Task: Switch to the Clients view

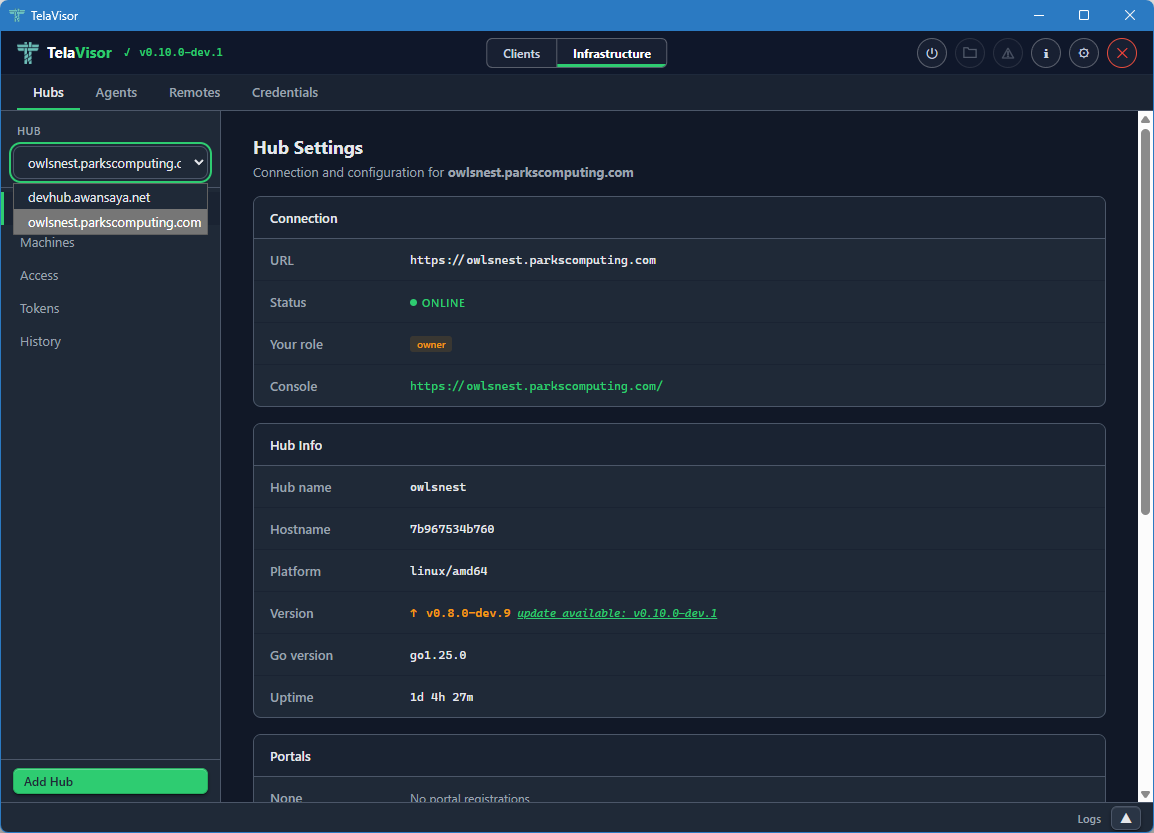Action: [x=521, y=53]
